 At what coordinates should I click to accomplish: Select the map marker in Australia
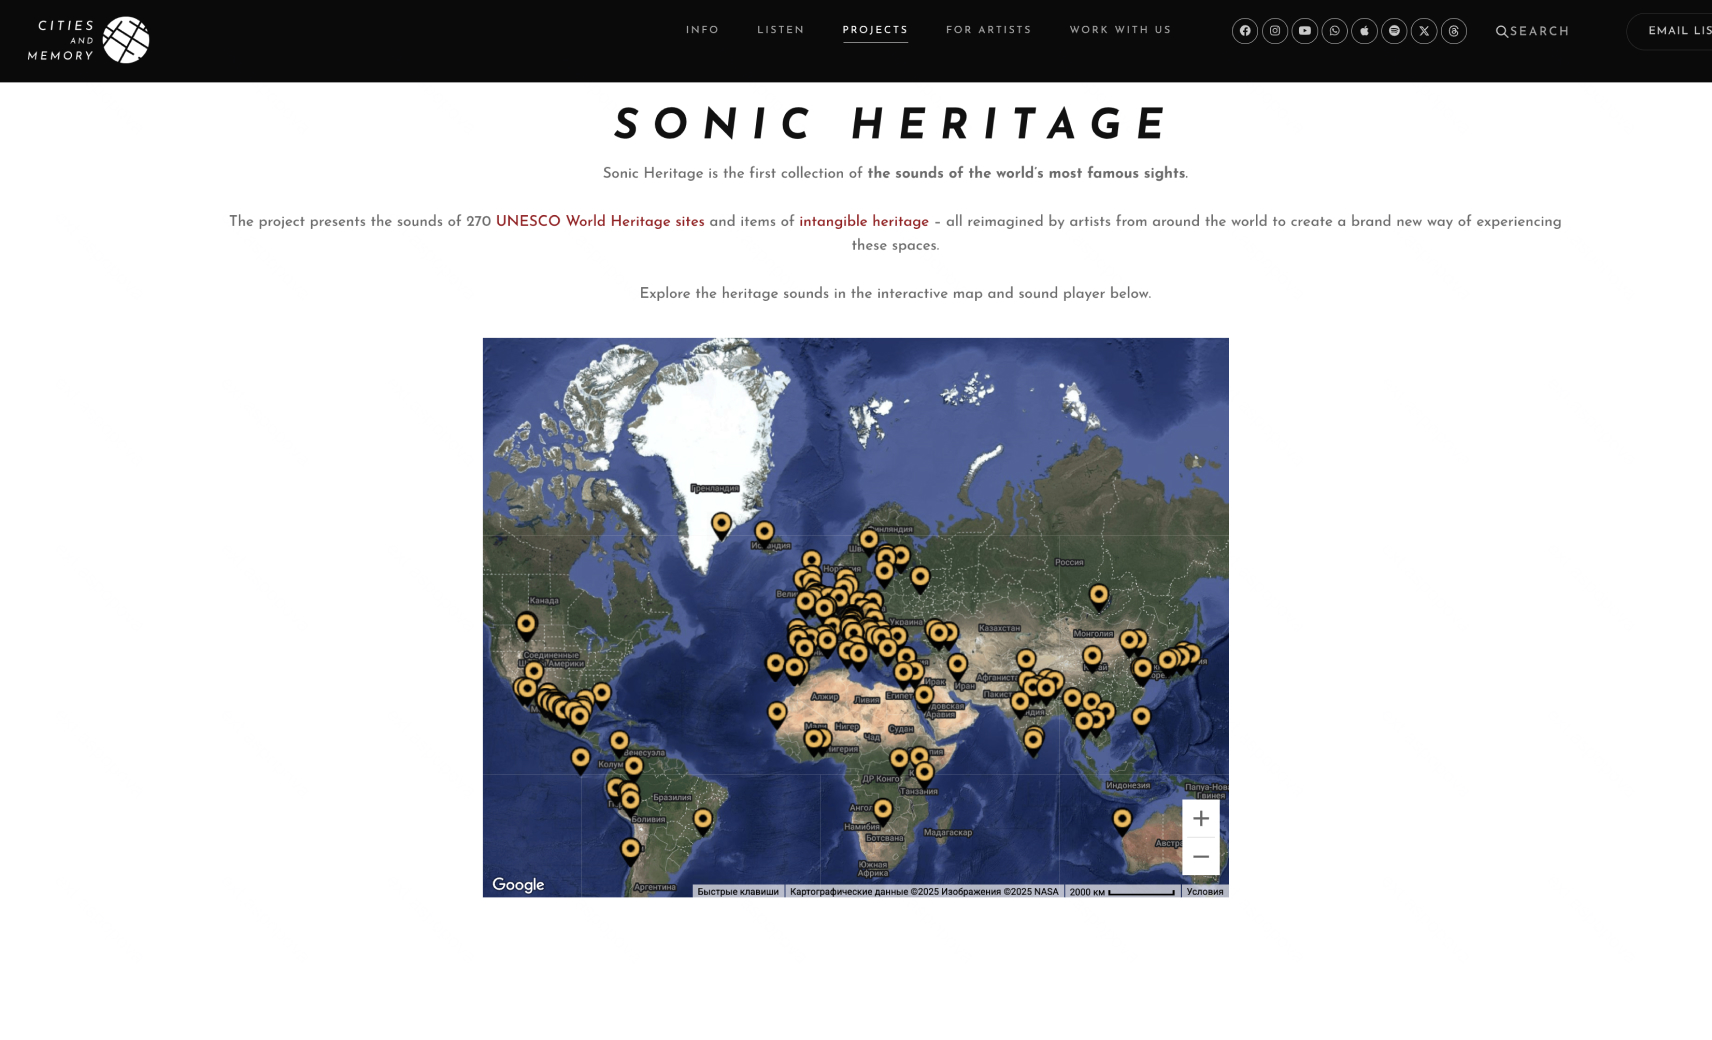point(1122,822)
